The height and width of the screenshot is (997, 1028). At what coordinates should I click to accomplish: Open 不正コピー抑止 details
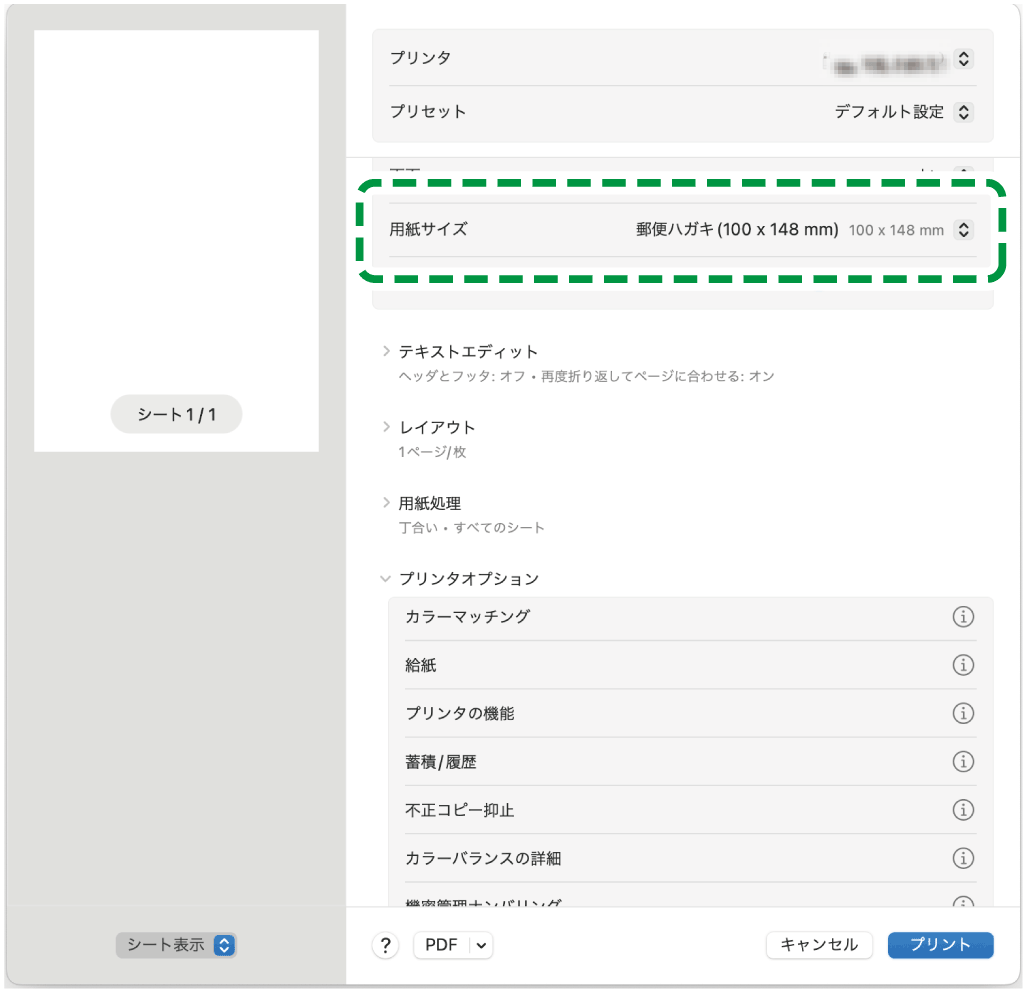pos(963,810)
